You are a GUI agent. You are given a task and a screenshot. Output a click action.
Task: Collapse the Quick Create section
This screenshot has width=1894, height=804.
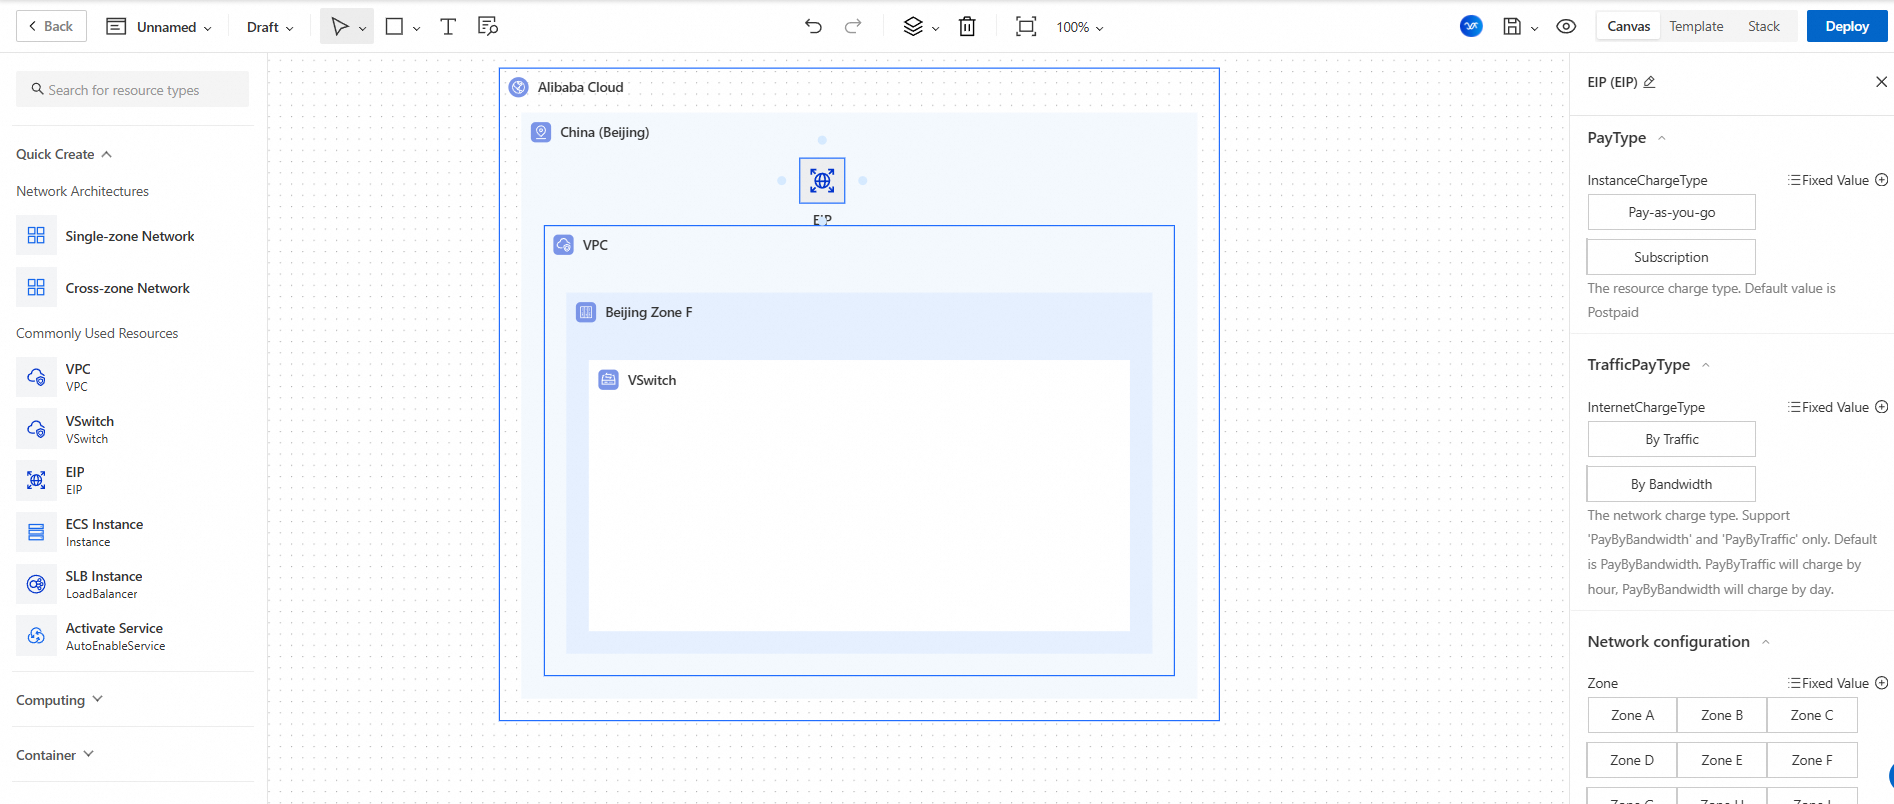point(64,154)
